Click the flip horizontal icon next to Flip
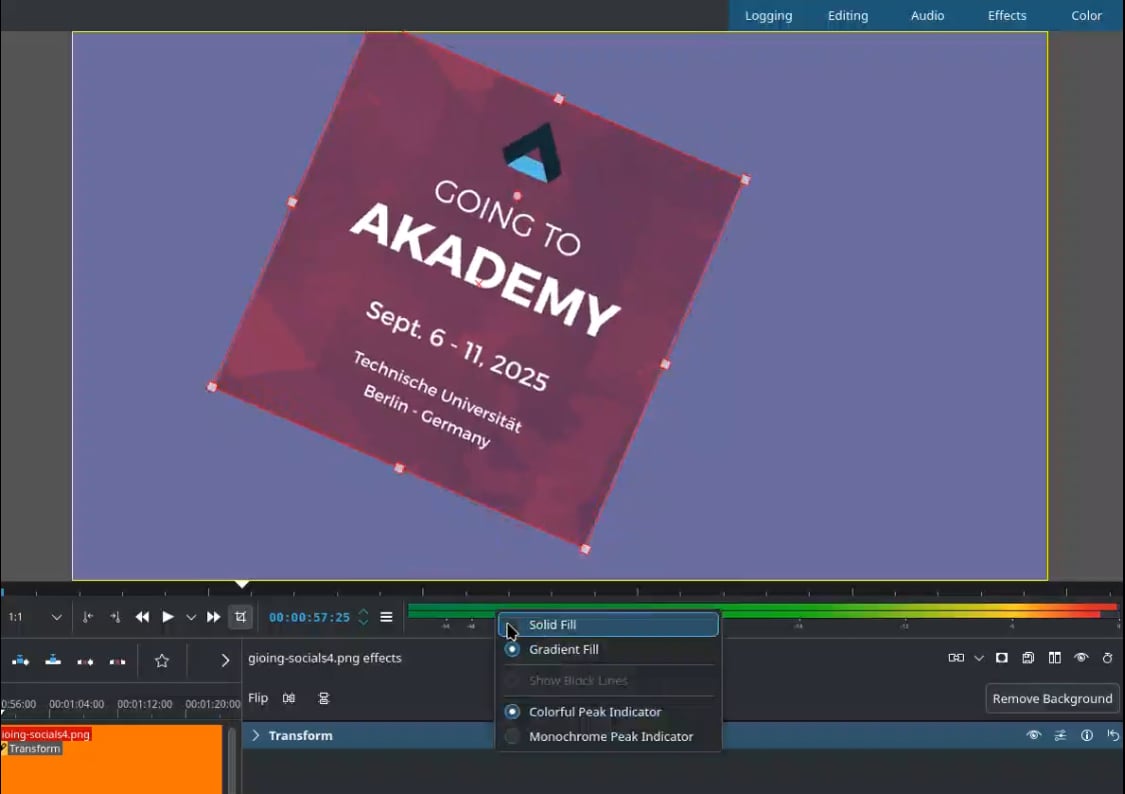The width and height of the screenshot is (1125, 794). pyautogui.click(x=289, y=698)
